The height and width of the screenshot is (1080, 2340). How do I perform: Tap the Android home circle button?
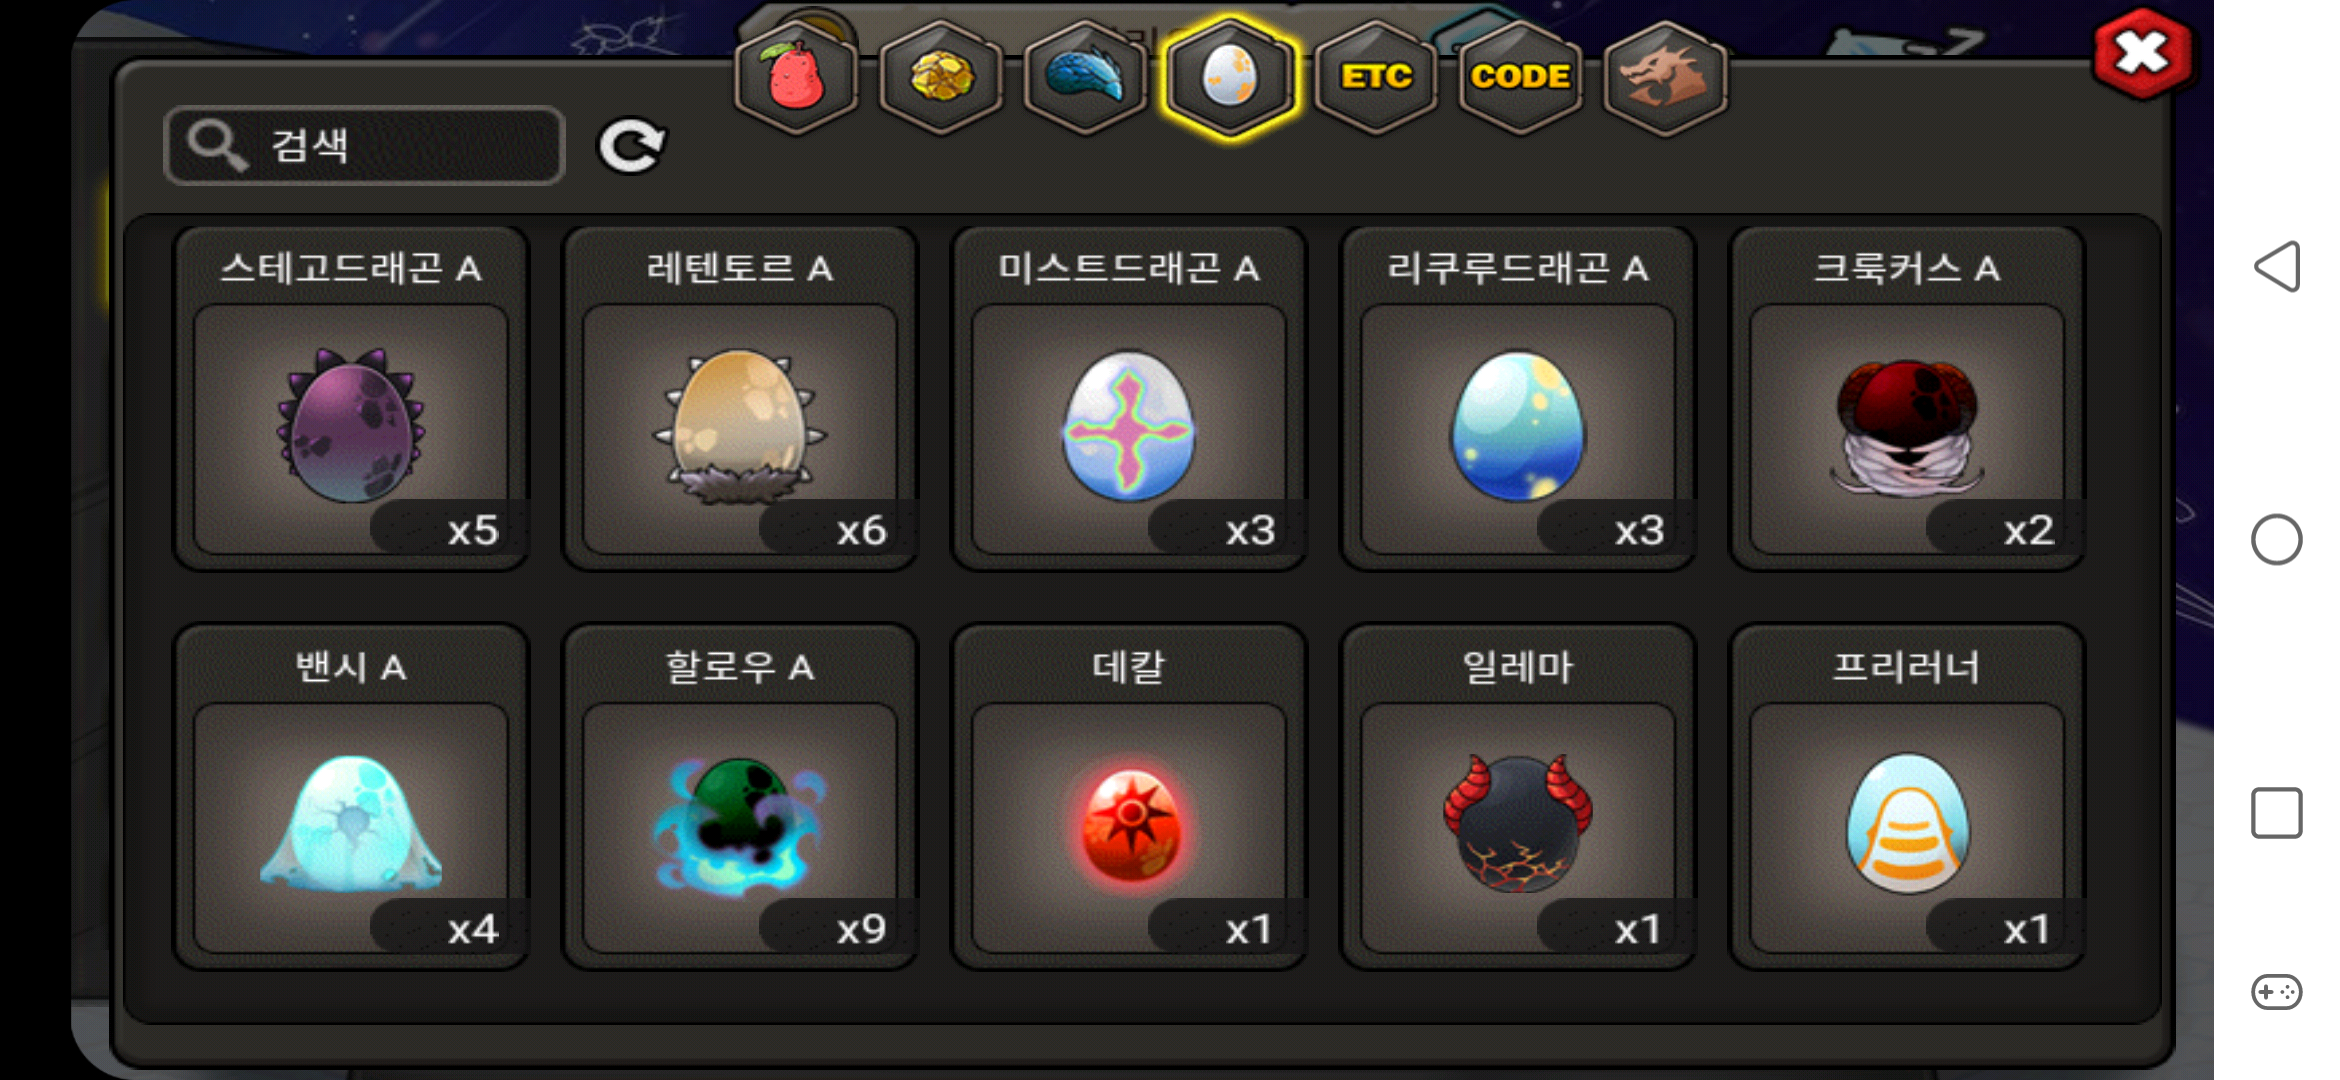click(x=2277, y=540)
